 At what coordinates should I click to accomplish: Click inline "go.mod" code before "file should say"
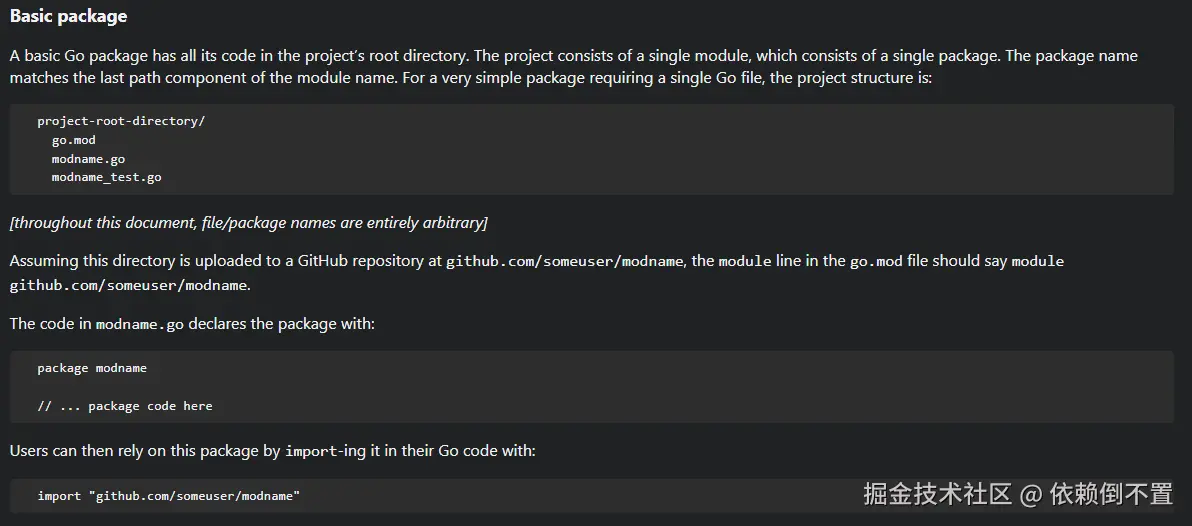[x=876, y=262]
